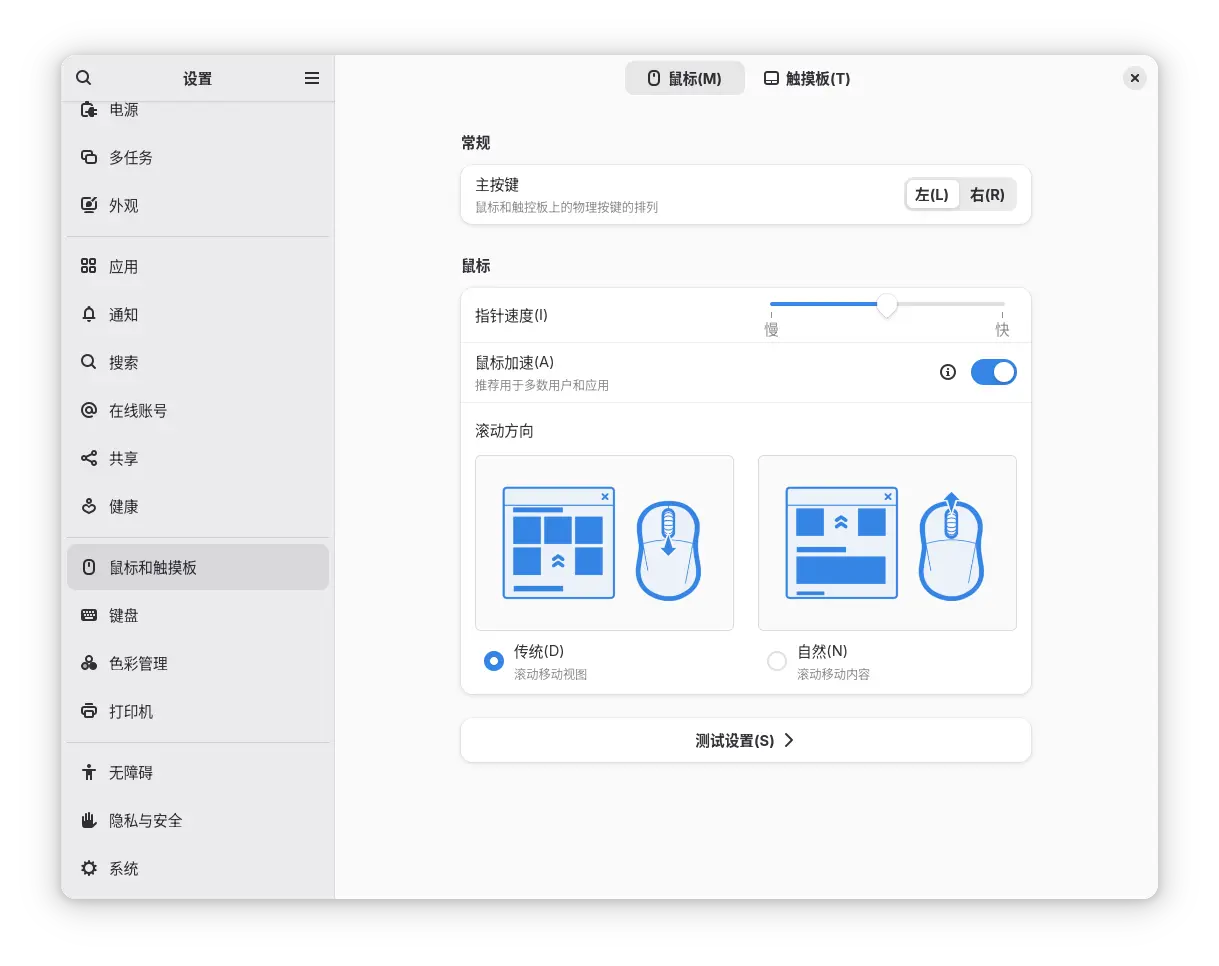Choose 传统 traditional scrolling radio button
1219x966 pixels.
click(x=494, y=661)
